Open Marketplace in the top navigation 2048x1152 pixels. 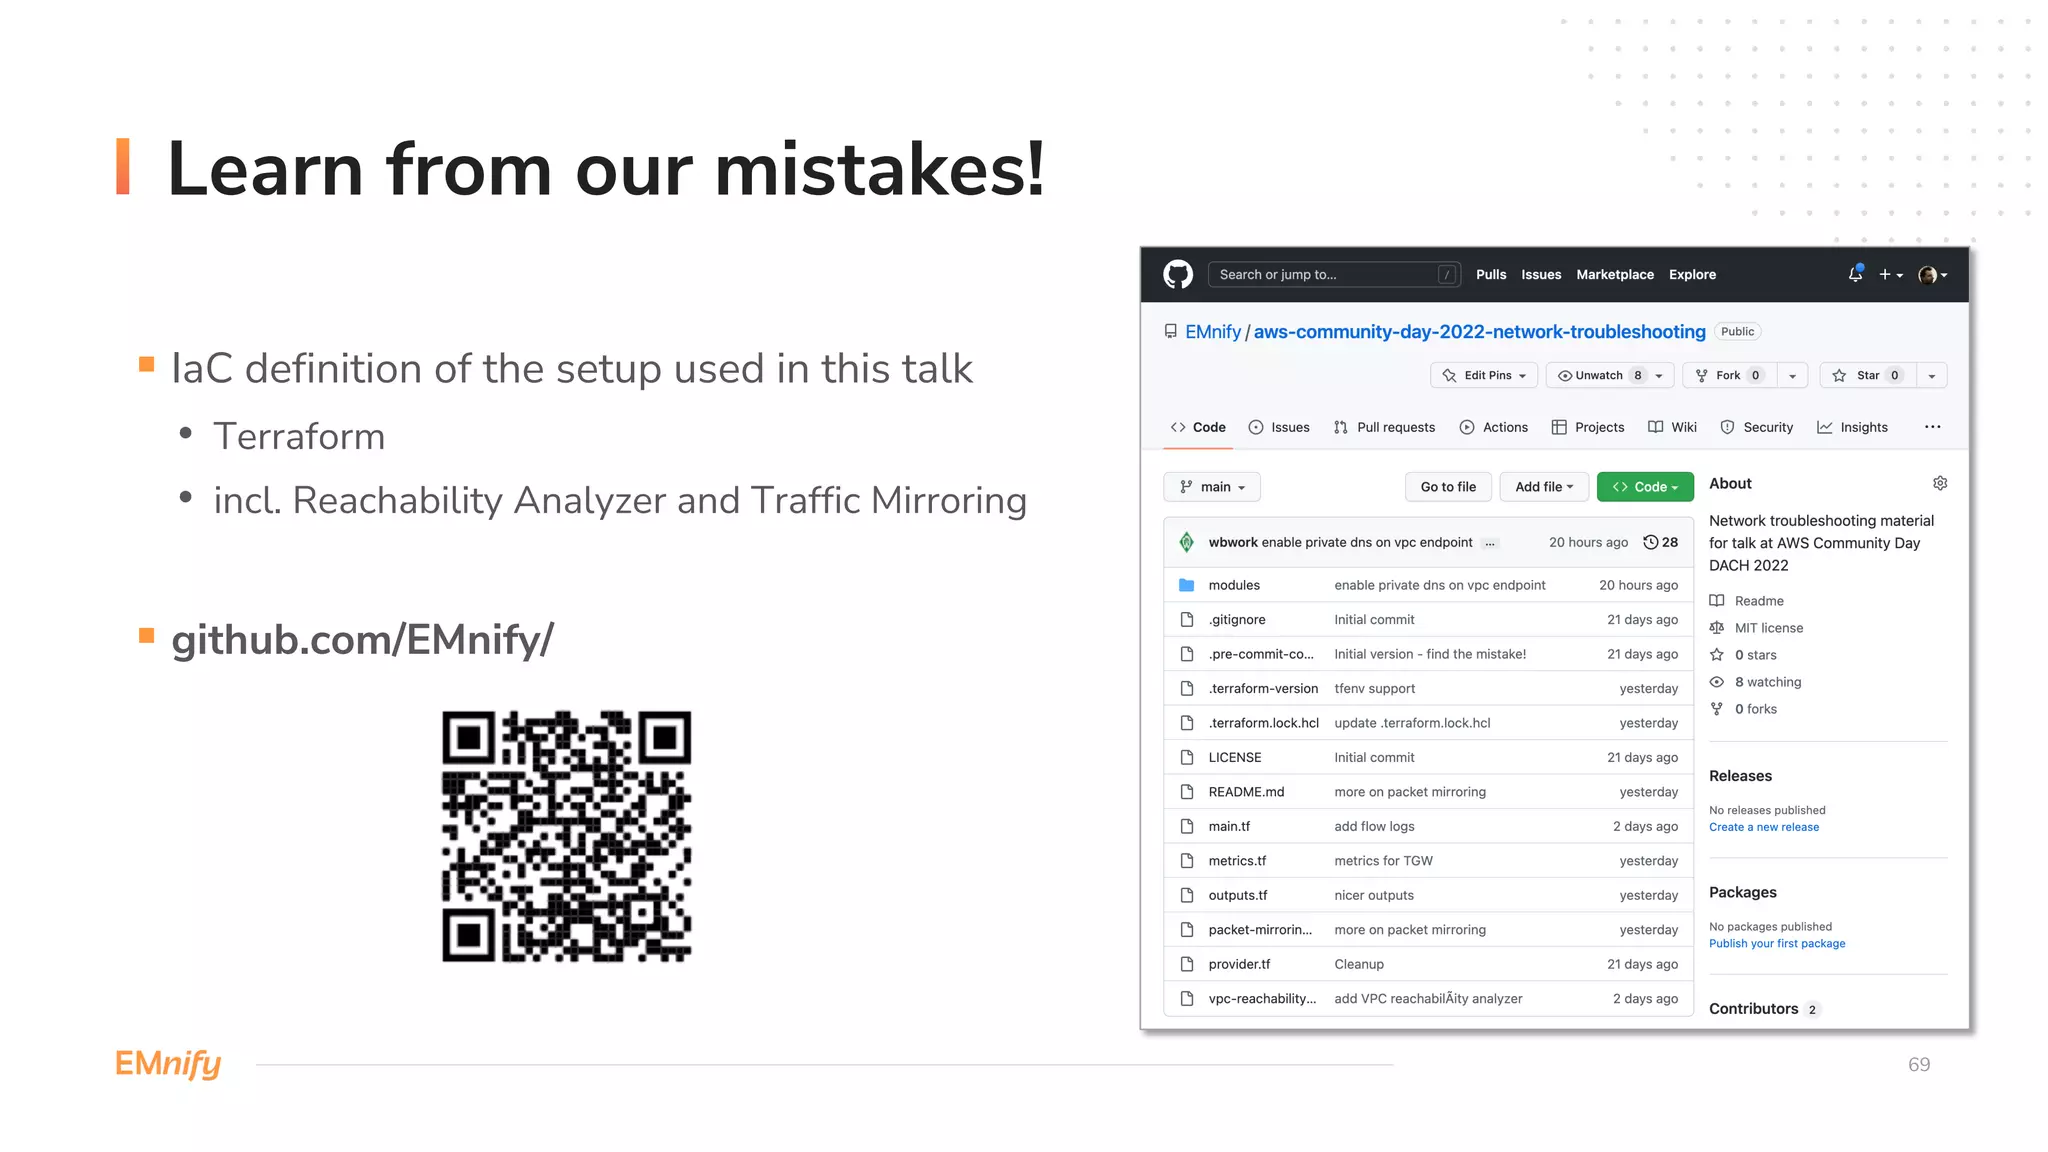coord(1615,274)
